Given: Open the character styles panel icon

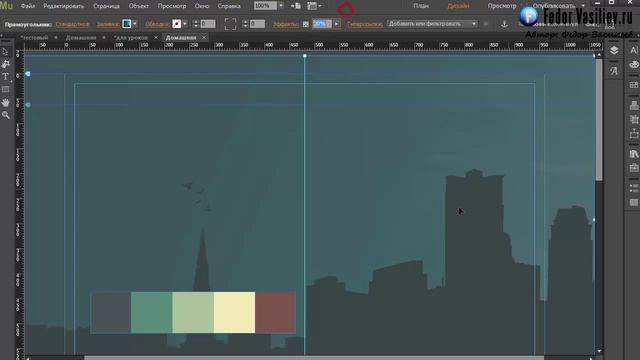Looking at the screenshot, I should [x=614, y=71].
